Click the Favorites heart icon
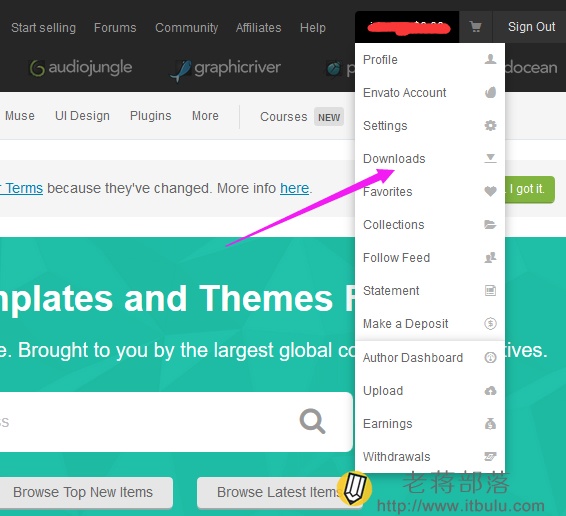 490,191
